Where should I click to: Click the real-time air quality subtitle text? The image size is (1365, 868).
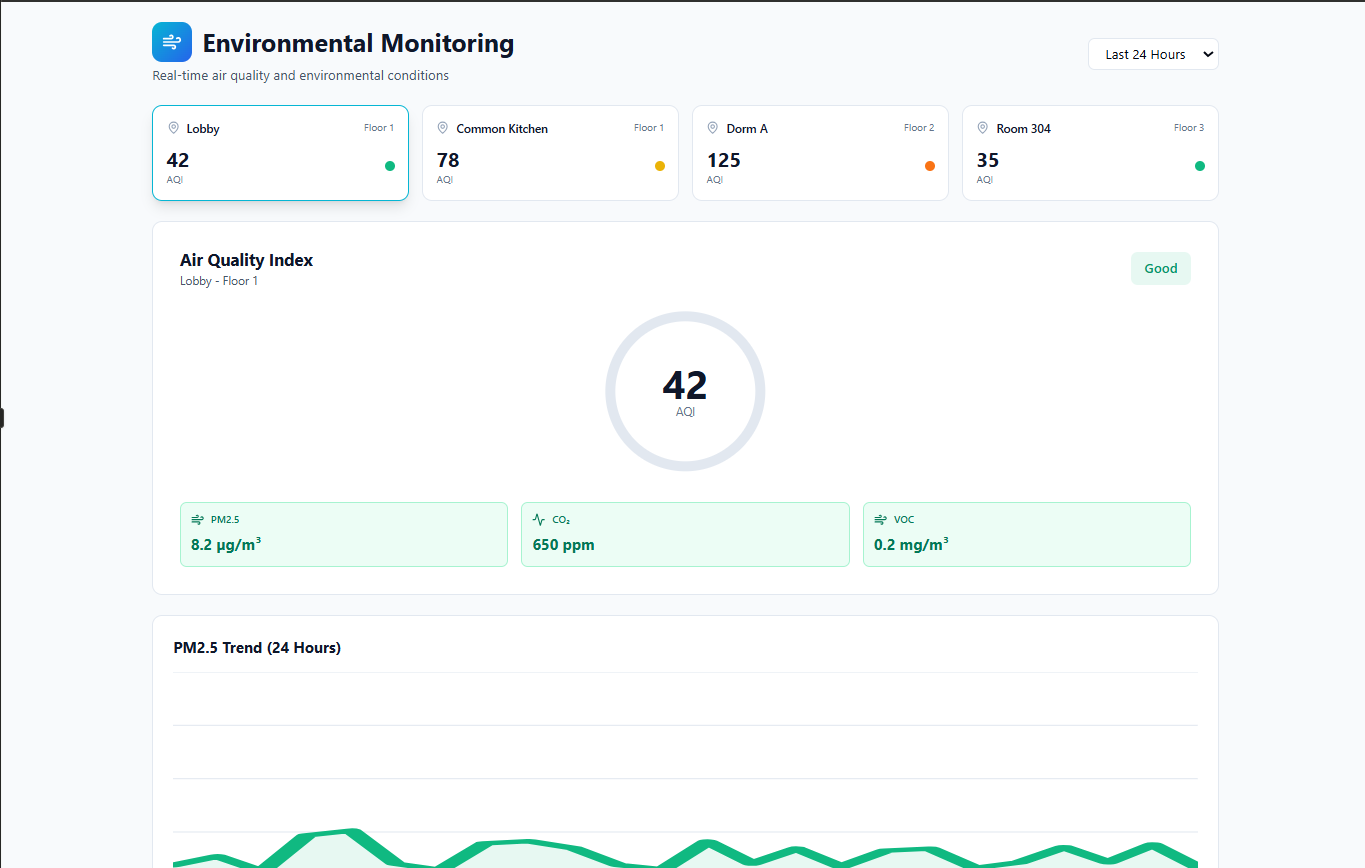tap(301, 76)
